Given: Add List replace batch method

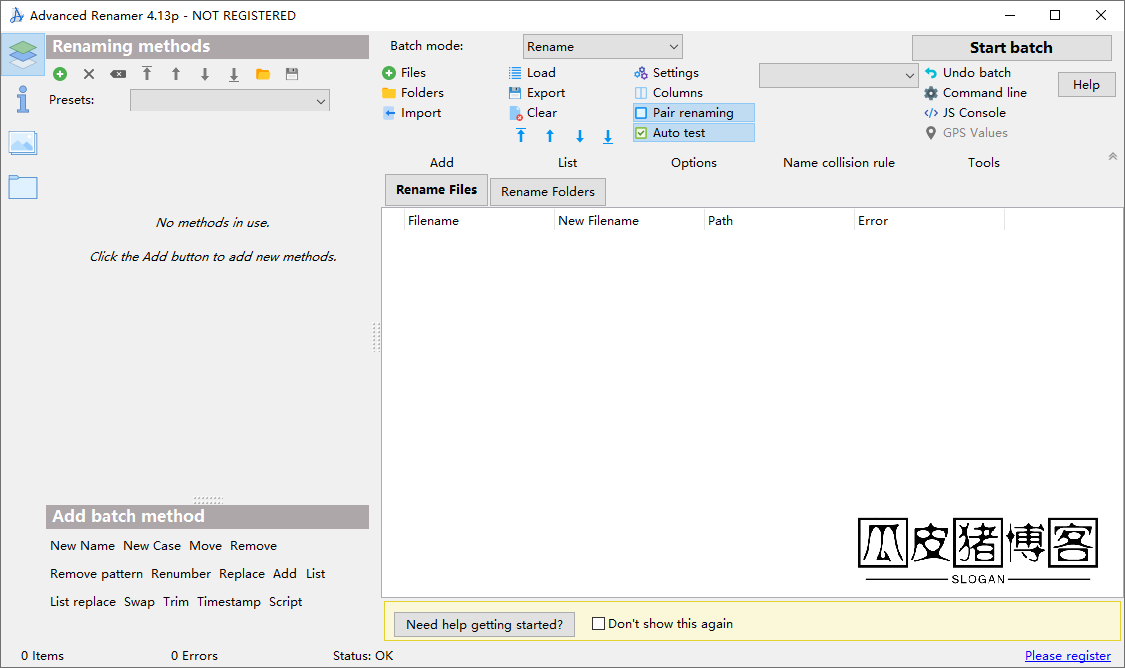Looking at the screenshot, I should (x=83, y=601).
